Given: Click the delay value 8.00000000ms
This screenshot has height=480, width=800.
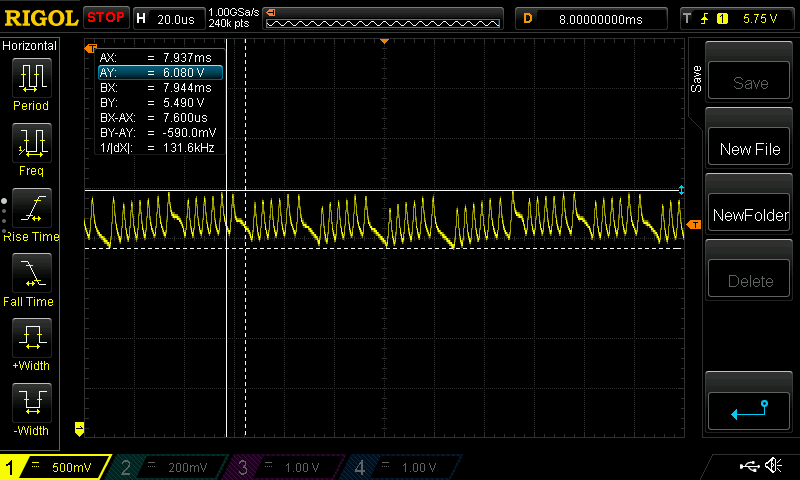Looking at the screenshot, I should pos(600,19).
